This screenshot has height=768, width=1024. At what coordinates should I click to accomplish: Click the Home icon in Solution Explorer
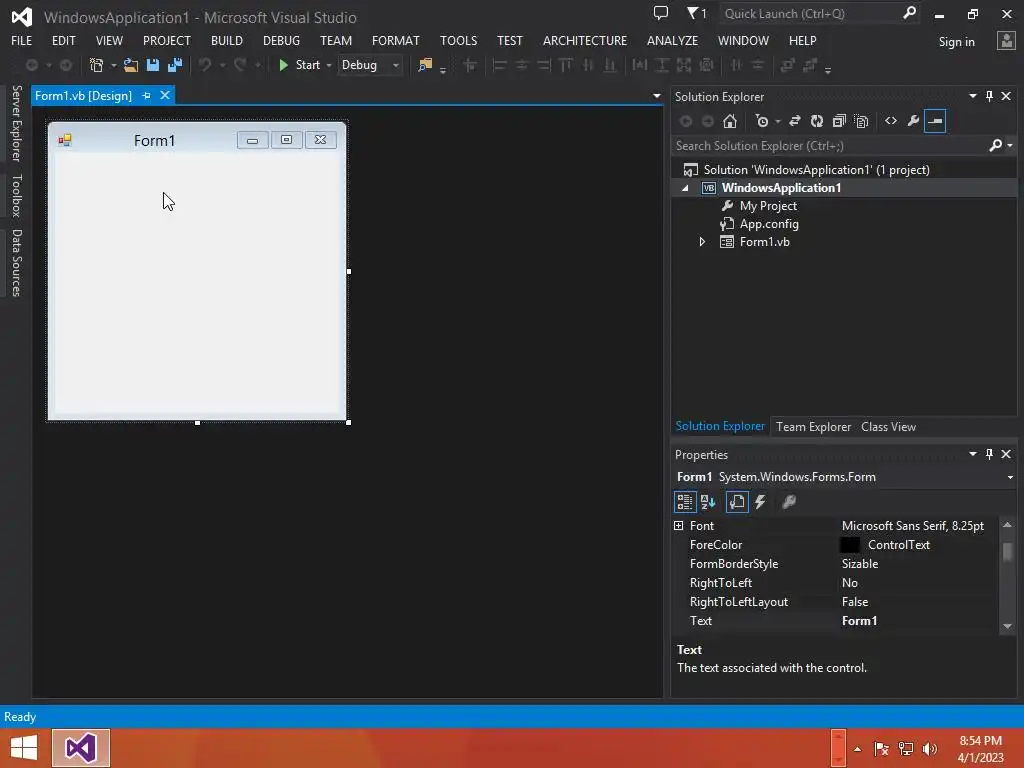point(730,121)
